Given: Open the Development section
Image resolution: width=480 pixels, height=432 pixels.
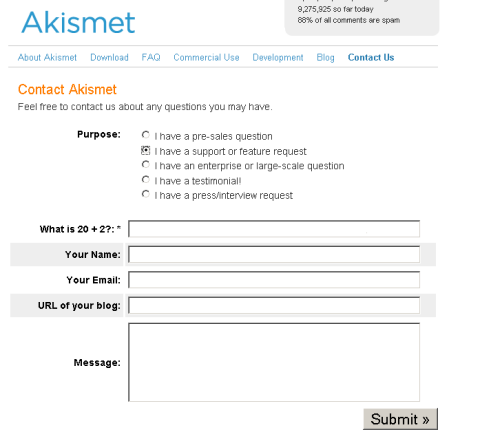Looking at the screenshot, I should tap(278, 57).
